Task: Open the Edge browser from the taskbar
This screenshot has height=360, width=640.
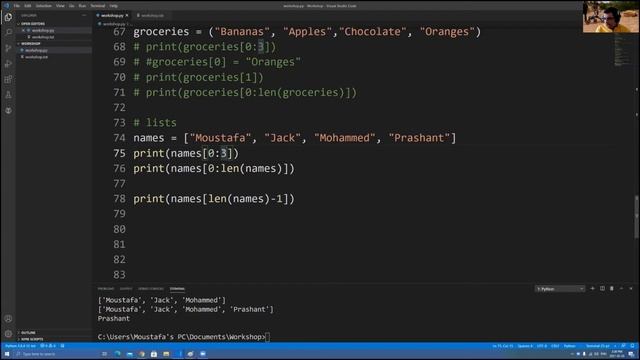Action: point(117,354)
